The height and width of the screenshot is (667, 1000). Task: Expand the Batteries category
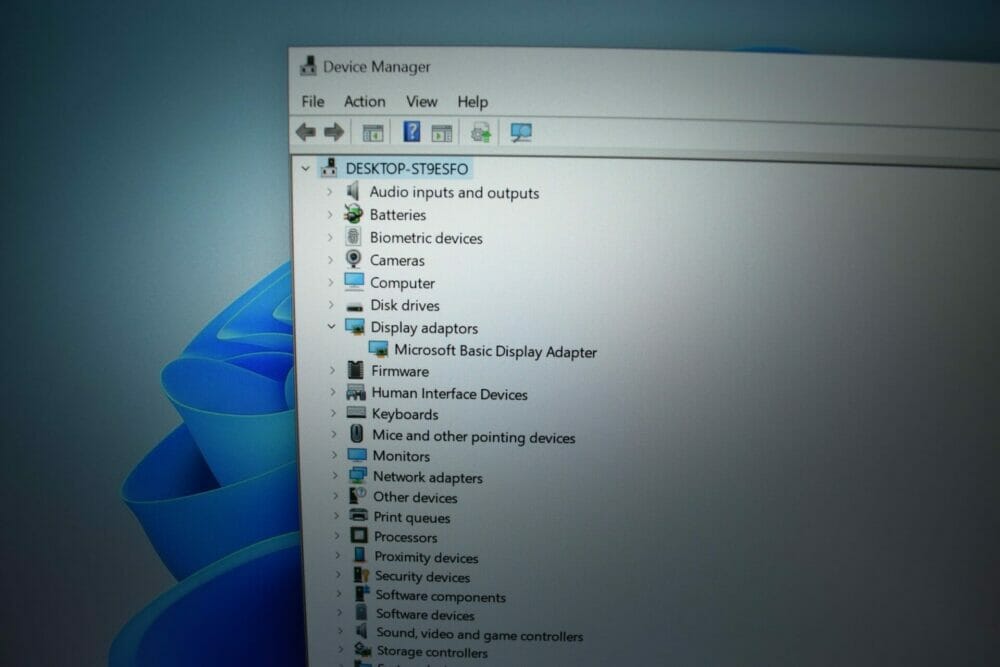coord(330,214)
